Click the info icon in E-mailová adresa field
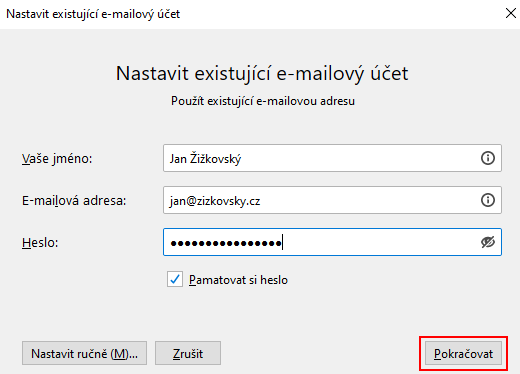This screenshot has width=520, height=374. [x=488, y=200]
